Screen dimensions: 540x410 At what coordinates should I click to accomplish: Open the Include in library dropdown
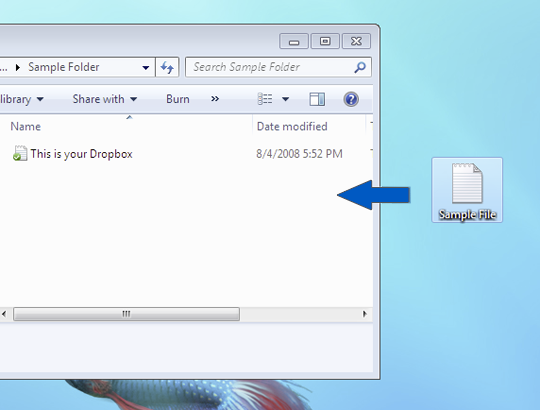coord(22,99)
